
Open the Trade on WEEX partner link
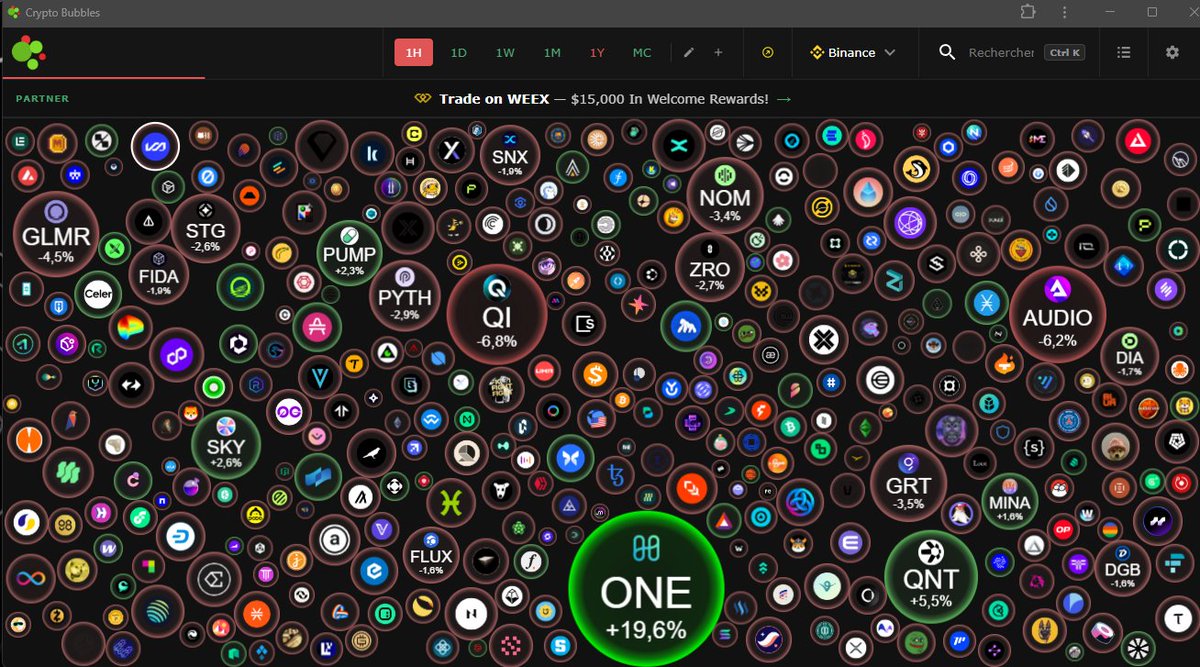[x=603, y=99]
